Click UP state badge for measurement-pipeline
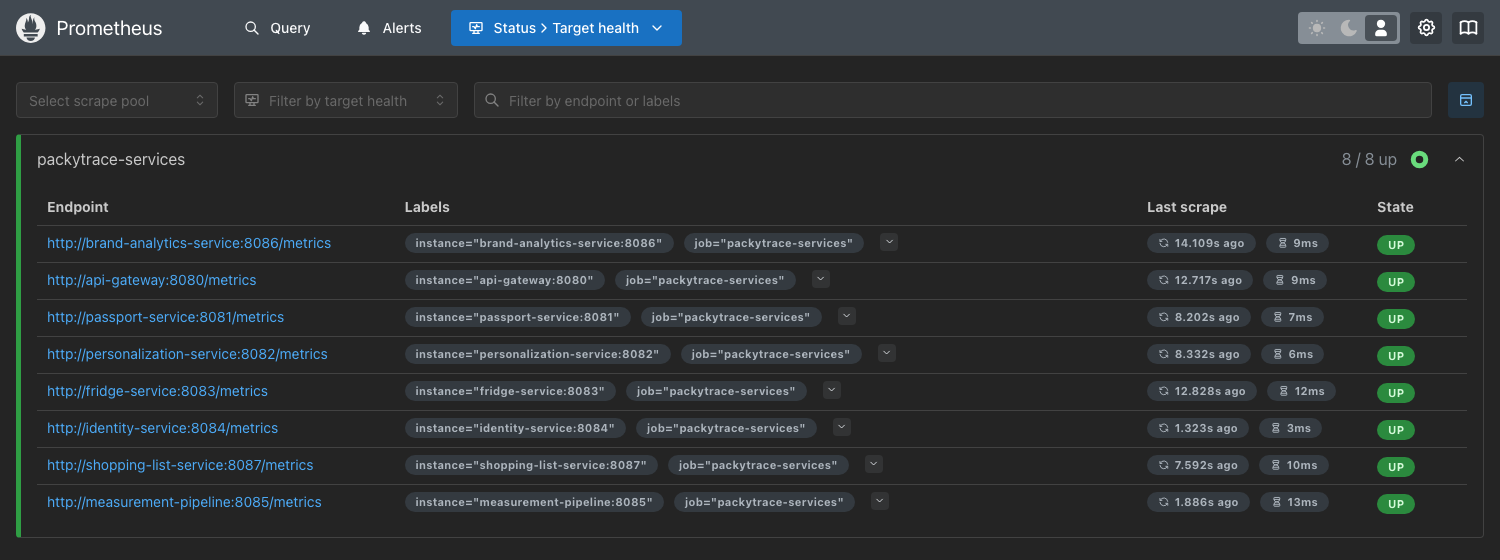This screenshot has width=1500, height=560. coord(1396,504)
